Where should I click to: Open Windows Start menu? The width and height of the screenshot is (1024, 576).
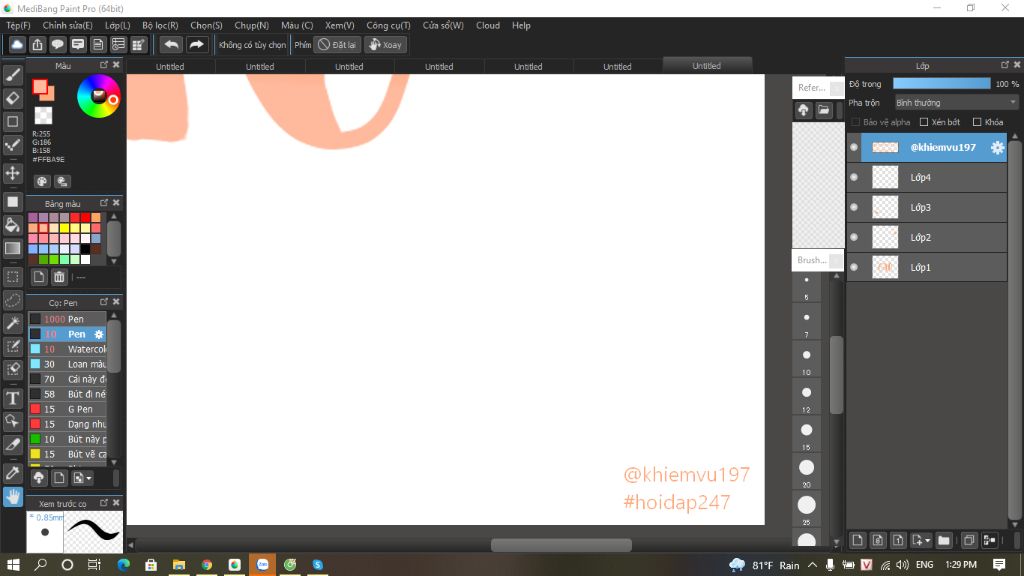click(13, 565)
